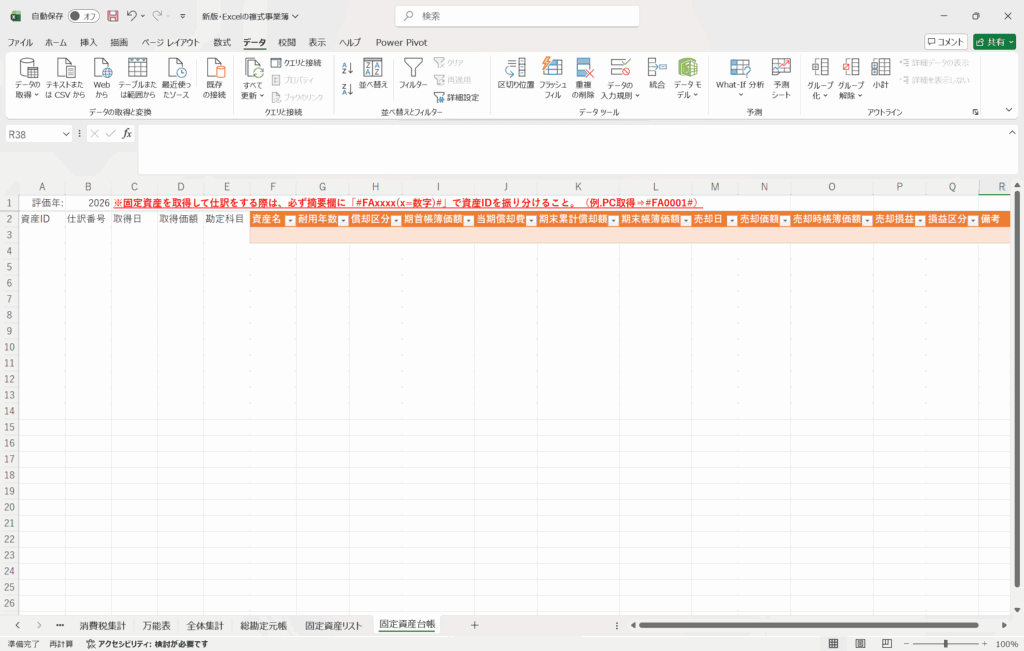Open the Name Box dropdown arrow

[67, 134]
